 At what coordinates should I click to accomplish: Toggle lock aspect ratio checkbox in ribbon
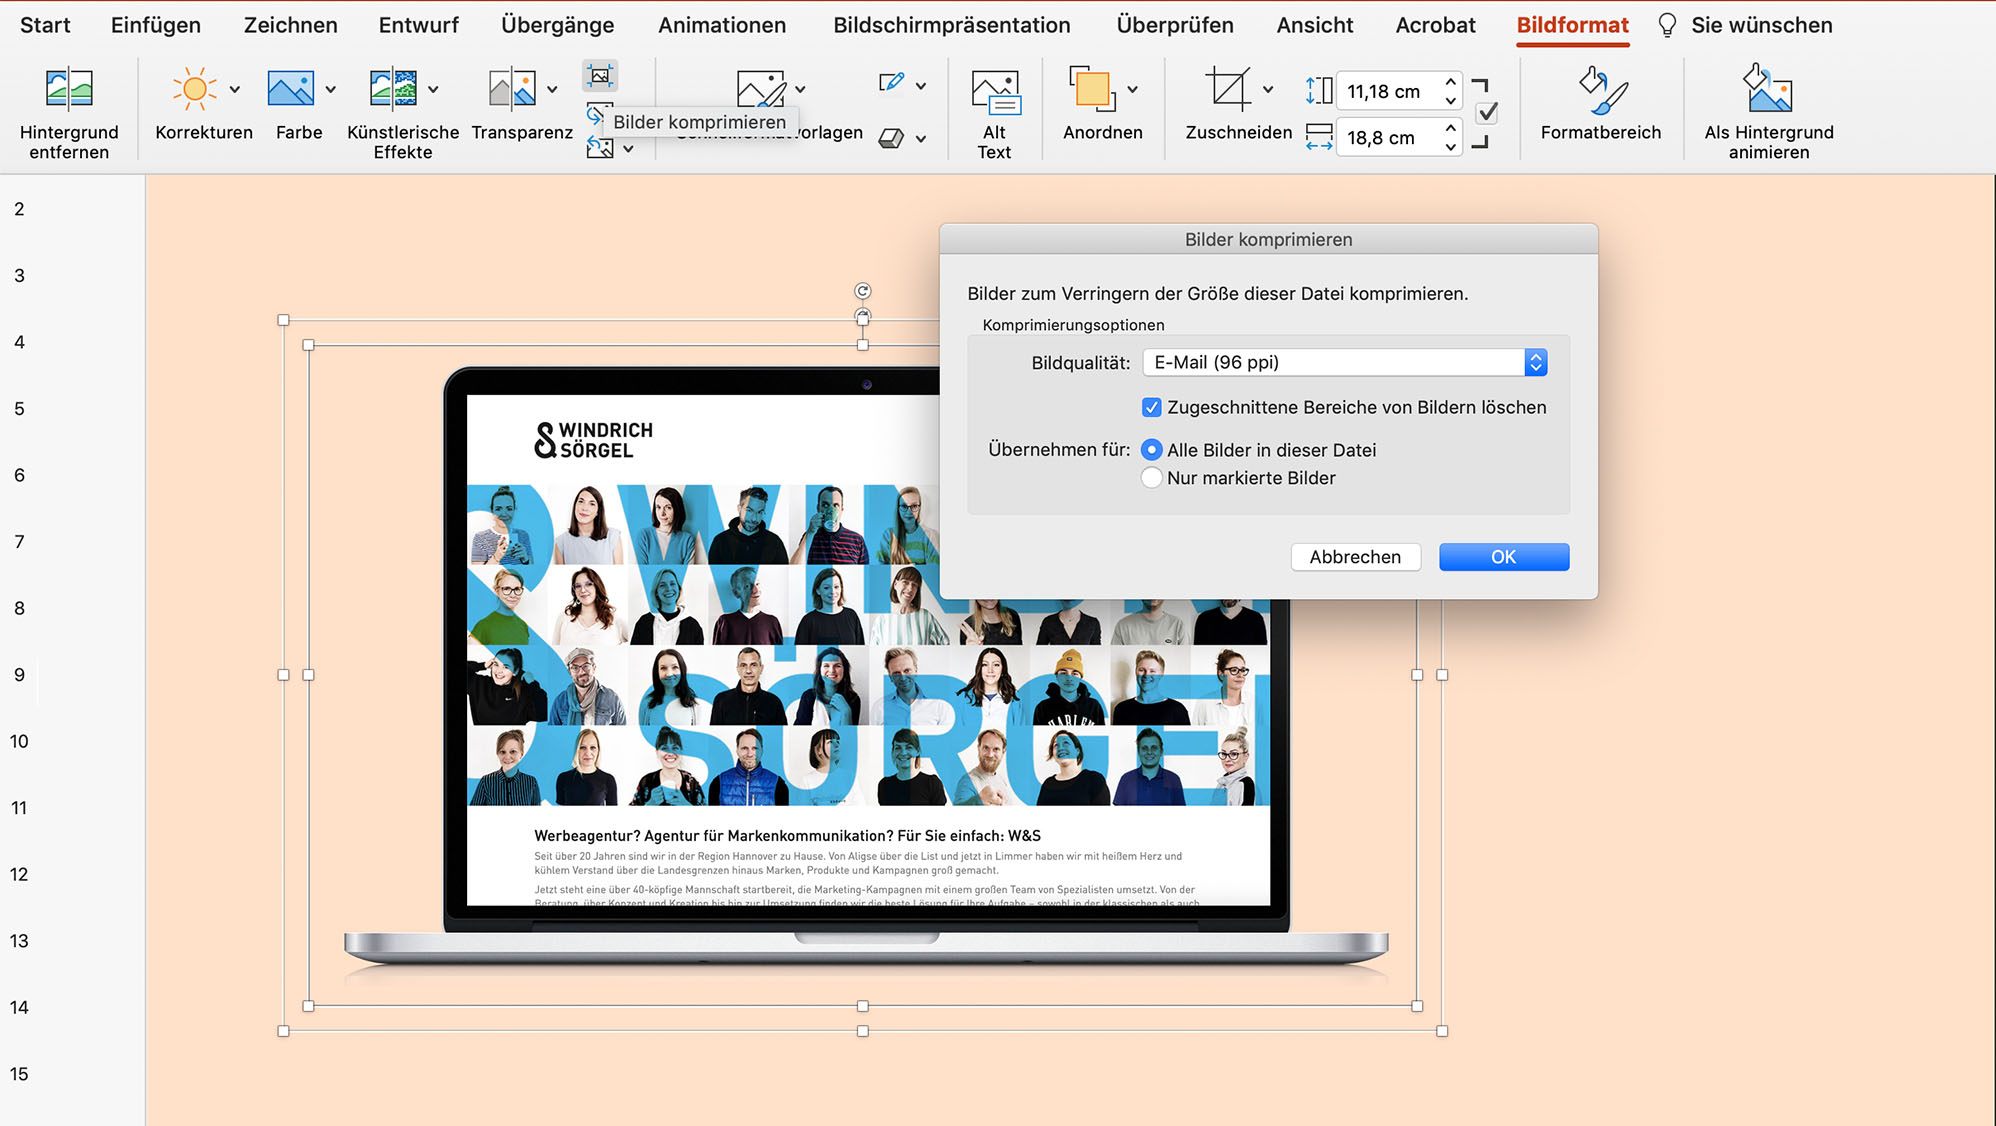pyautogui.click(x=1487, y=113)
